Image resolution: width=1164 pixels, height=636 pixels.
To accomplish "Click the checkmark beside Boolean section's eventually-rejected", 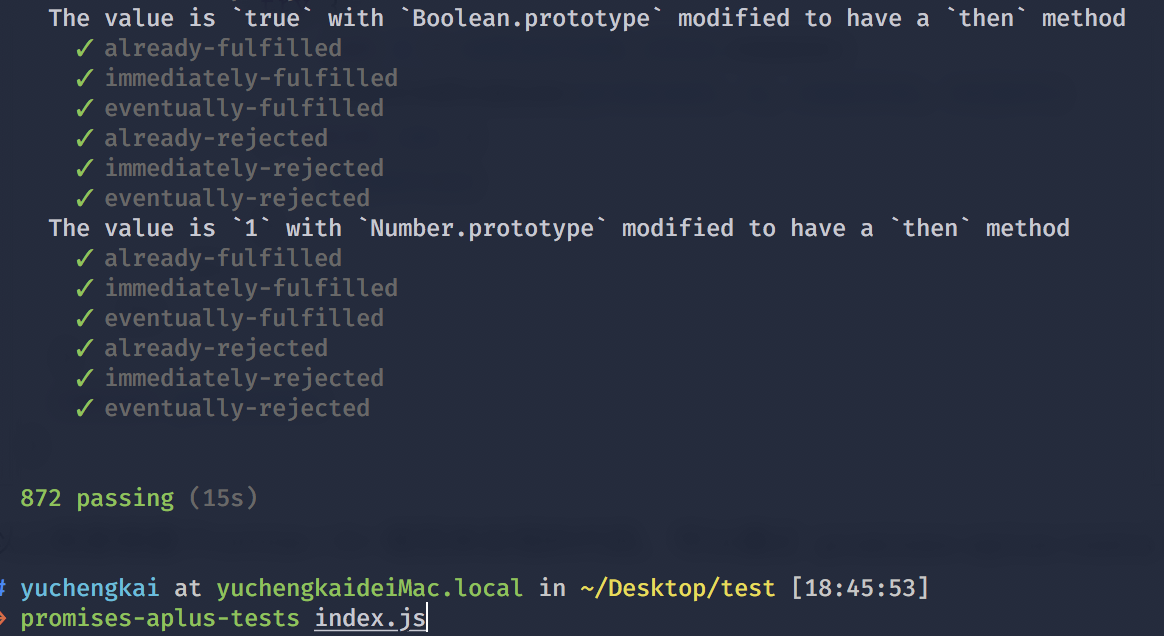I will (x=85, y=198).
